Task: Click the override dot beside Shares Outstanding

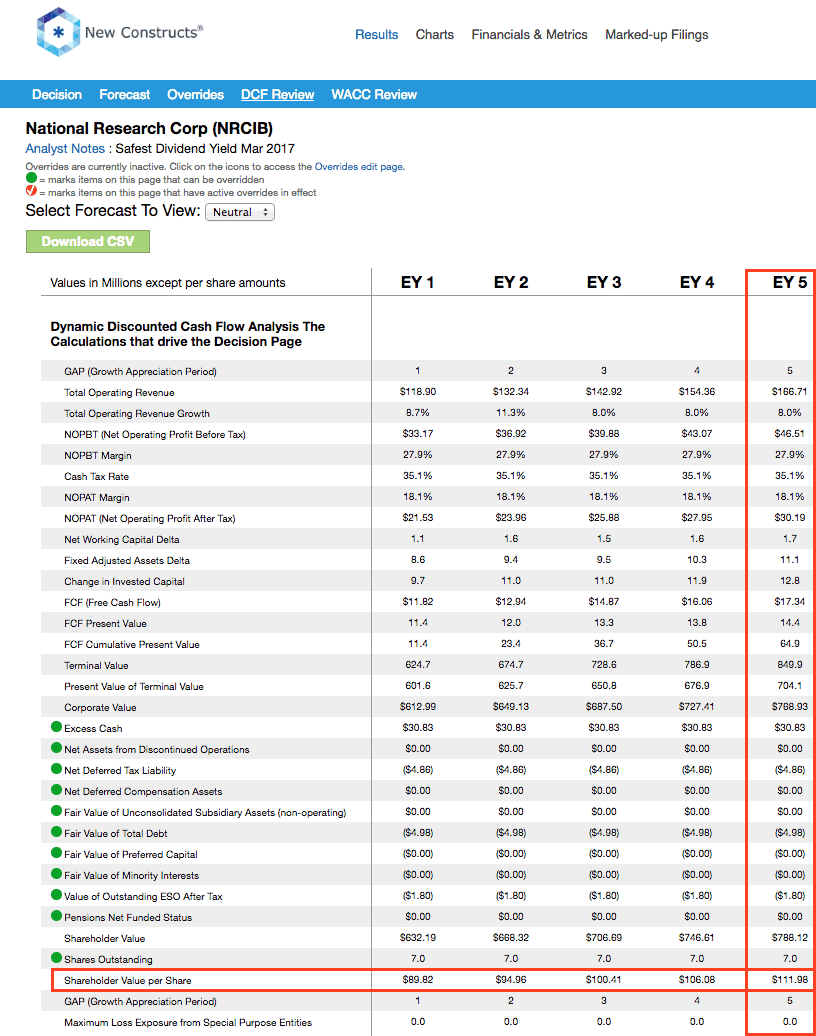Action: point(57,958)
